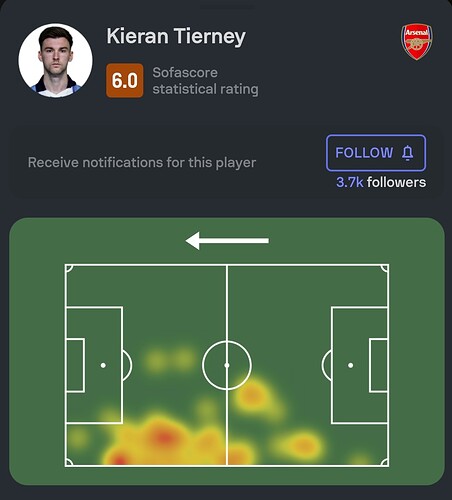Click the attack direction arrow

(227, 241)
